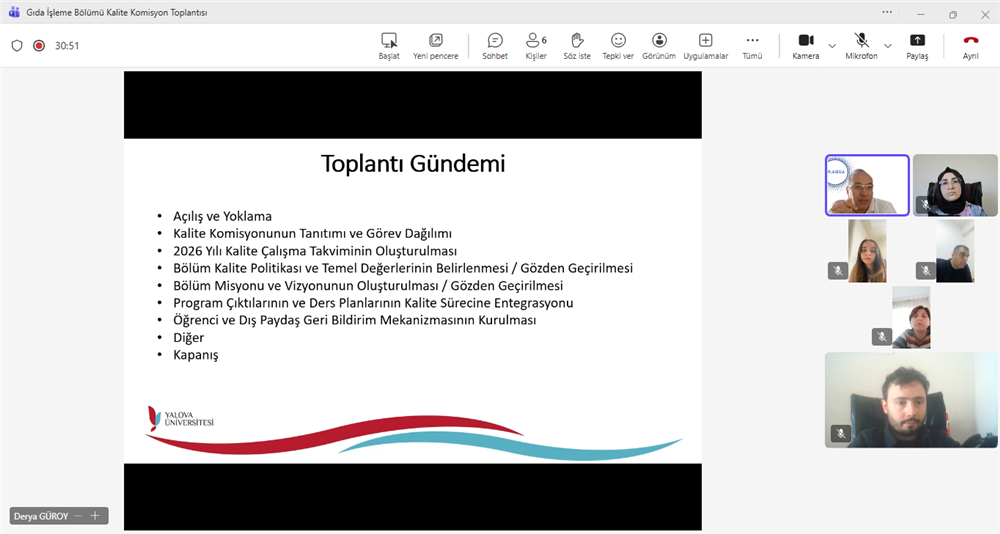Toggle the Kamera on or off
The width and height of the screenshot is (1000, 534).
tap(805, 45)
